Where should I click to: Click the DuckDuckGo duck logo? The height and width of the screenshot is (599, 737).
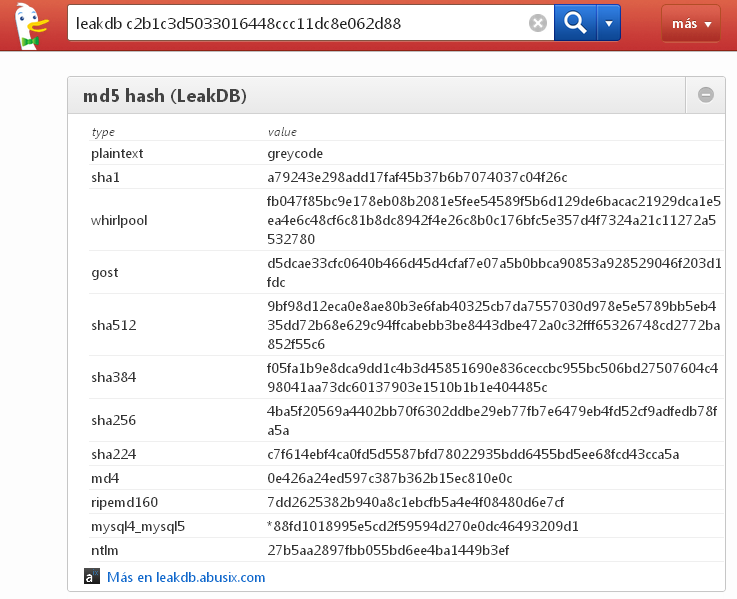tap(31, 25)
